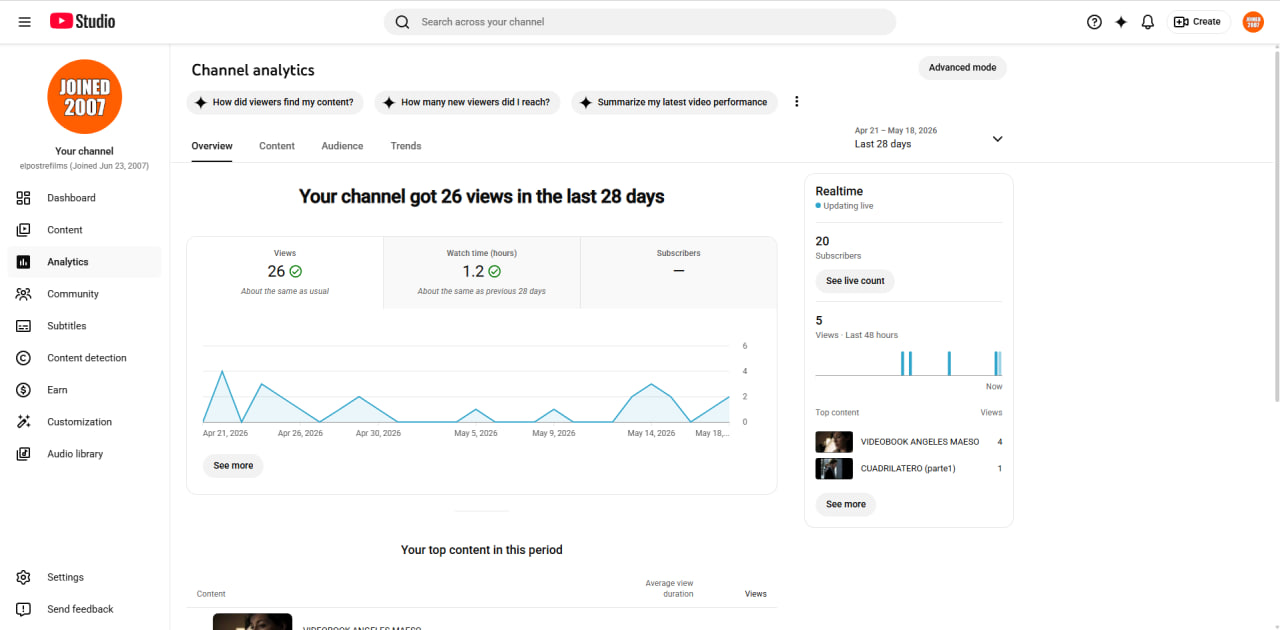Click See more in the Realtime card
Screen dimensions: 1280x630
(846, 504)
